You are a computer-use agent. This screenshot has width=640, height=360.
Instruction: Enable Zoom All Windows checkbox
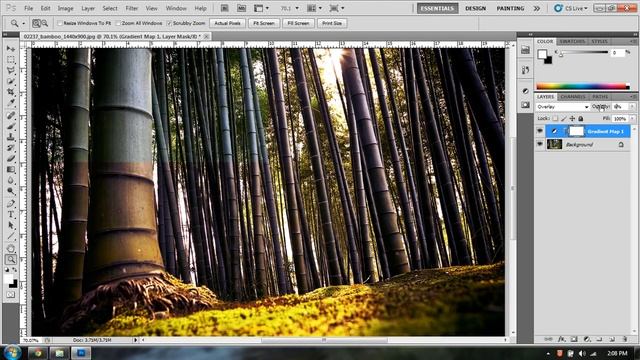(x=119, y=23)
